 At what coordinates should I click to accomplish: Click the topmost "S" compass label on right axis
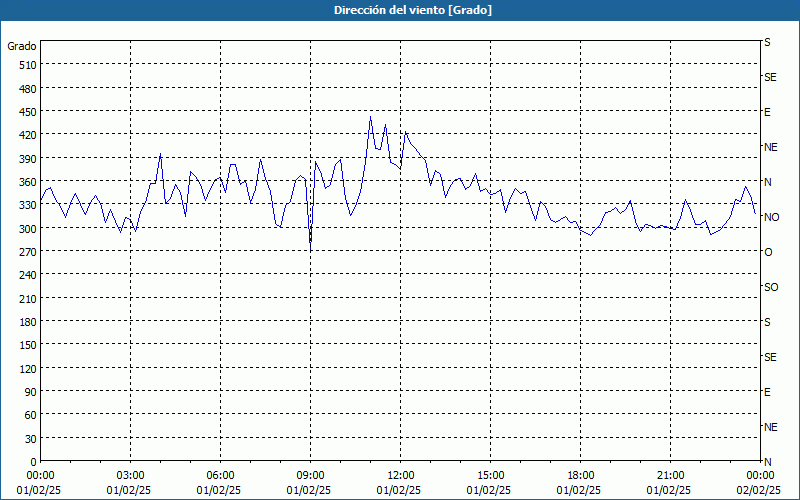767,42
